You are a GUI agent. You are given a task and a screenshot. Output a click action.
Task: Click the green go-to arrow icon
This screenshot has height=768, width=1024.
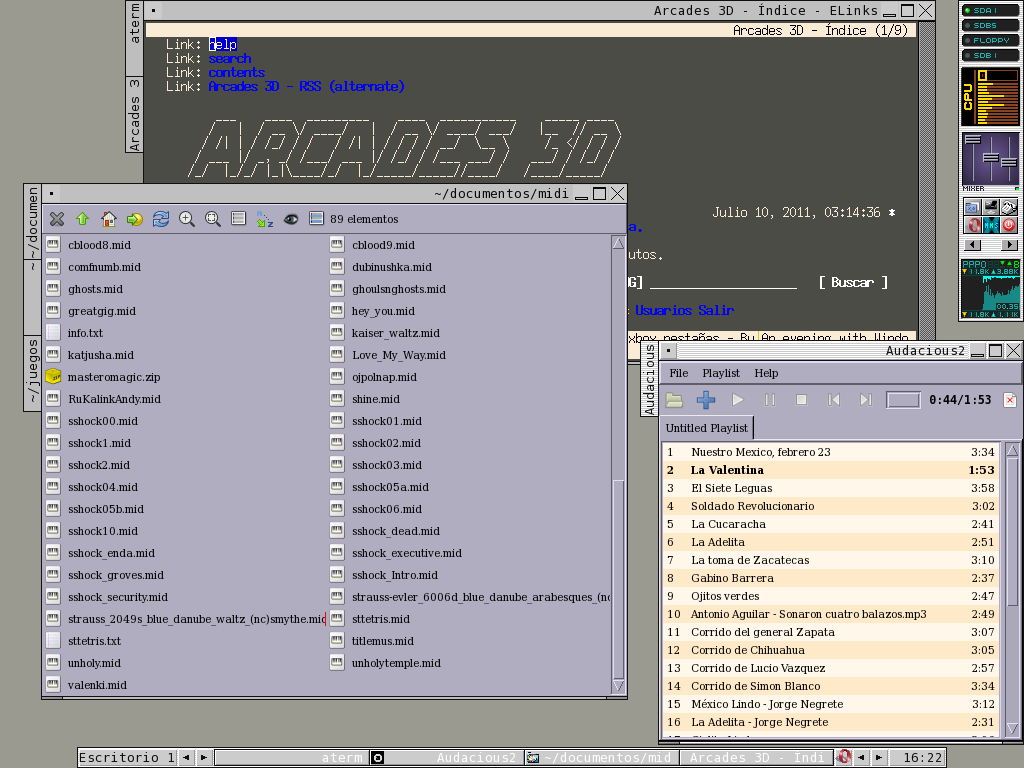pyautogui.click(x=135, y=219)
